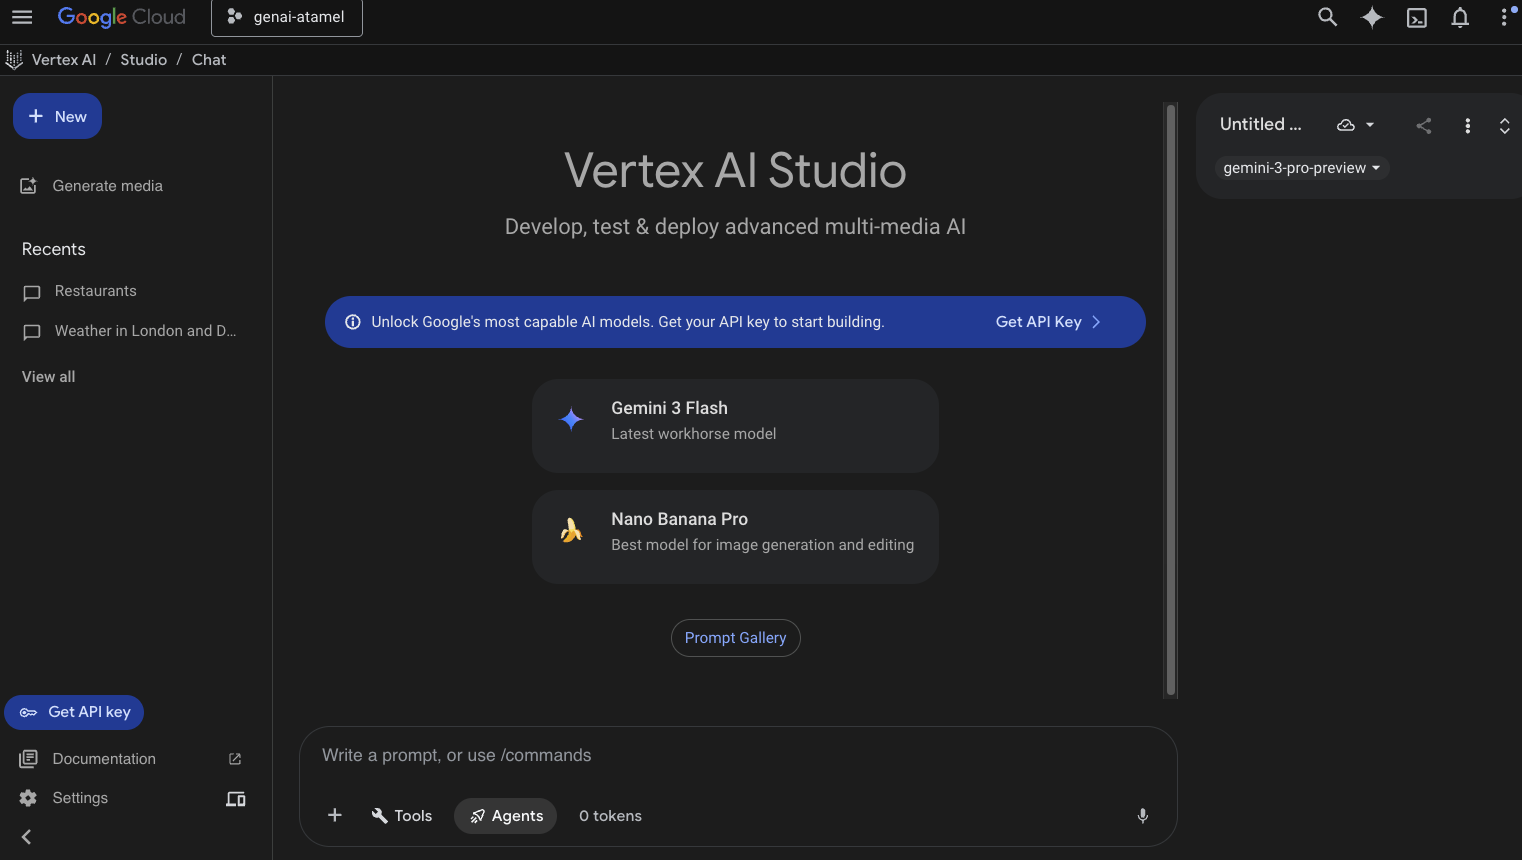Open Gemini assistant sparkle icon
This screenshot has width=1522, height=860.
tap(1372, 17)
